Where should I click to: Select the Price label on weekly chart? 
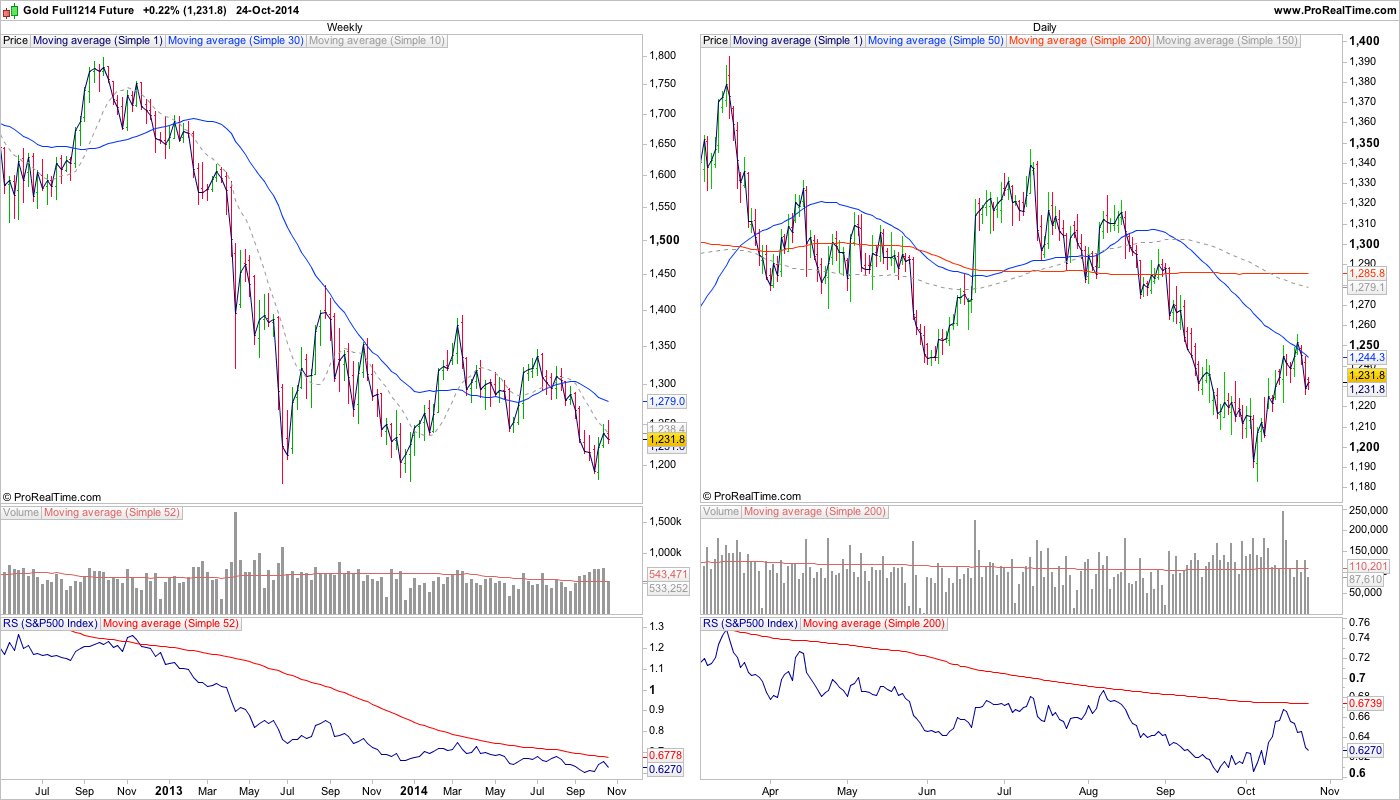click(x=15, y=41)
